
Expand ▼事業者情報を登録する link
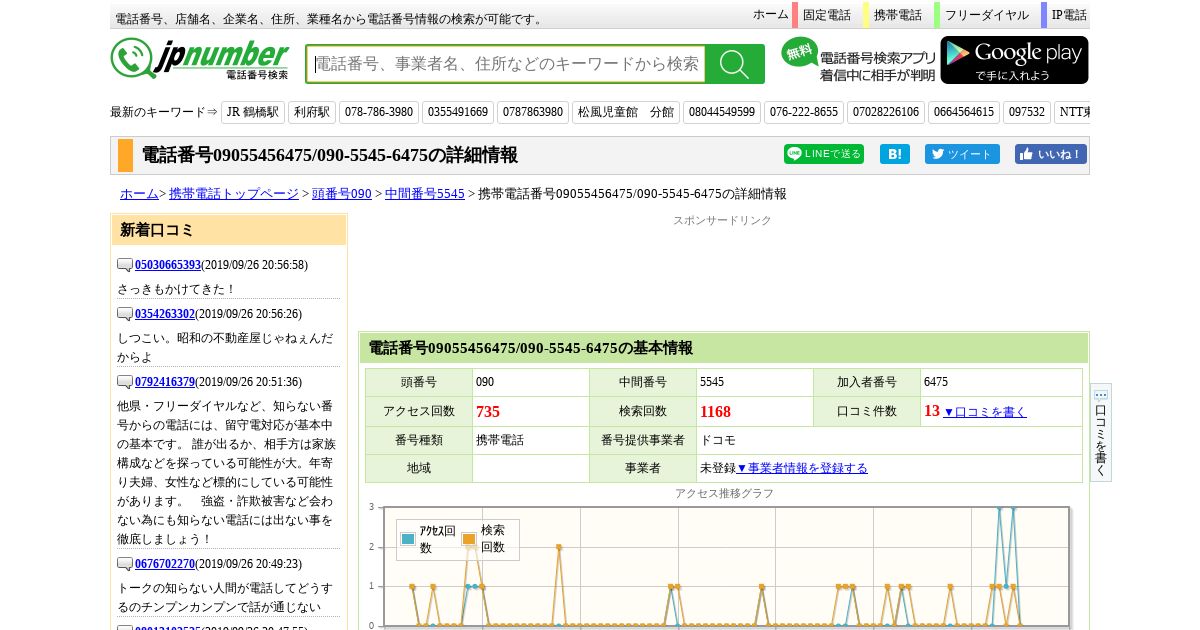[802, 468]
